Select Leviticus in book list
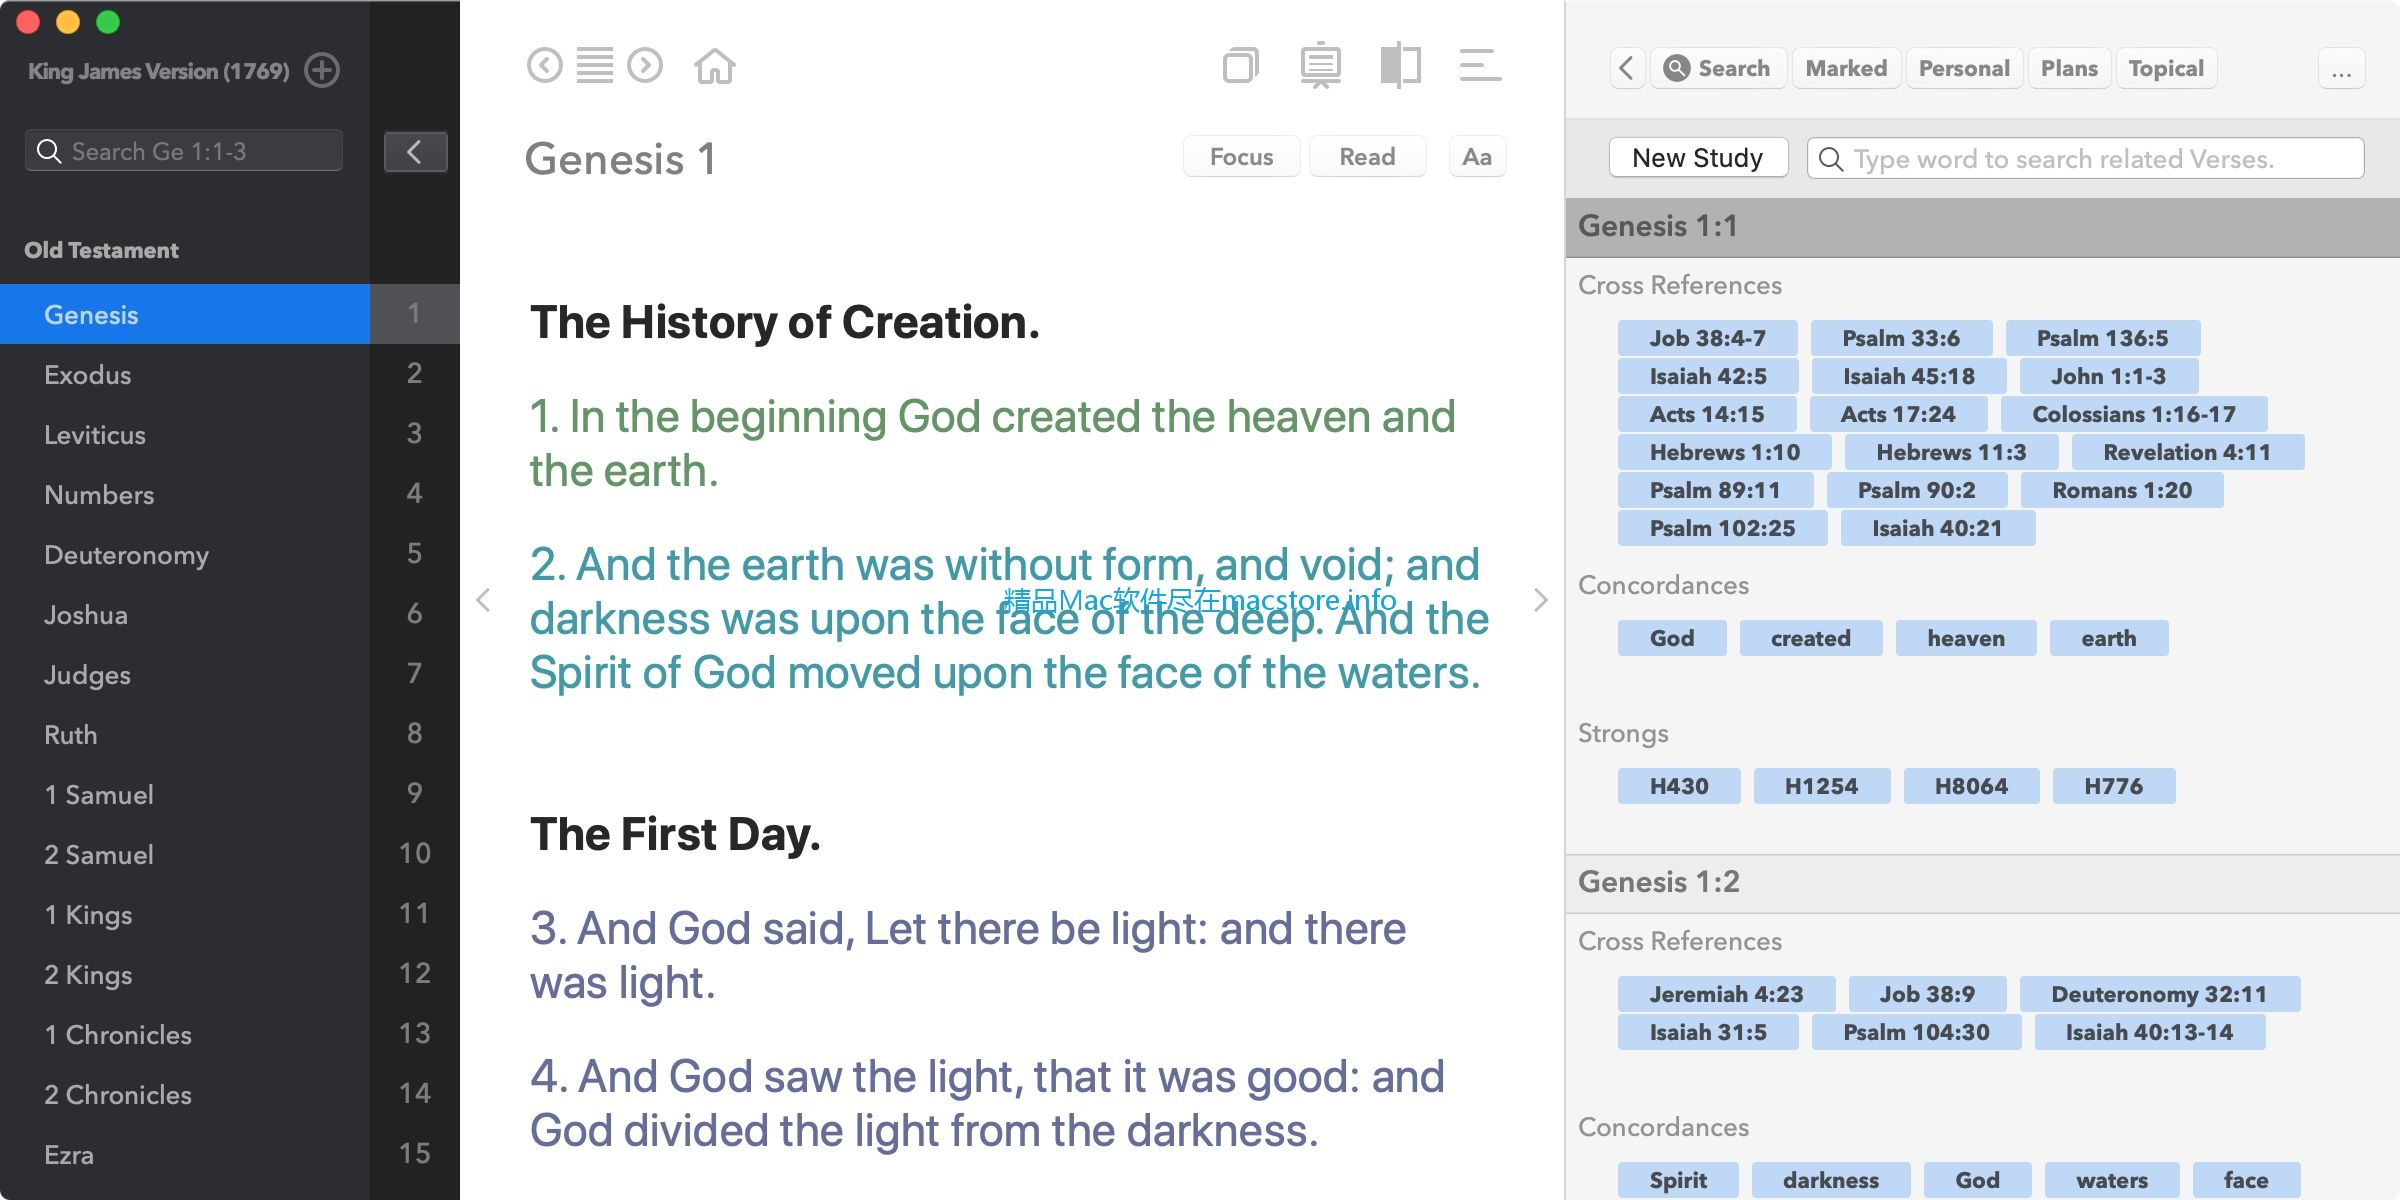The image size is (2400, 1200). [x=185, y=434]
